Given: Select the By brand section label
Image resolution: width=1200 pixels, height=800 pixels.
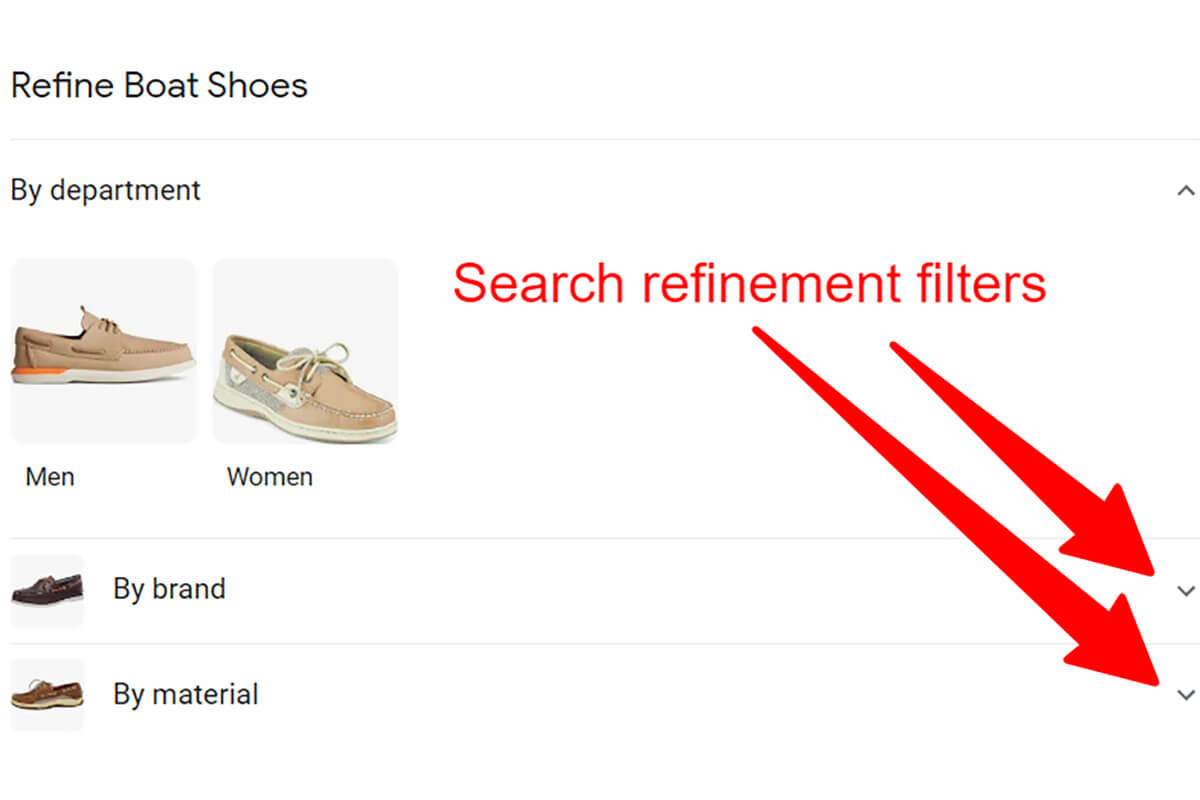Looking at the screenshot, I should click(169, 589).
